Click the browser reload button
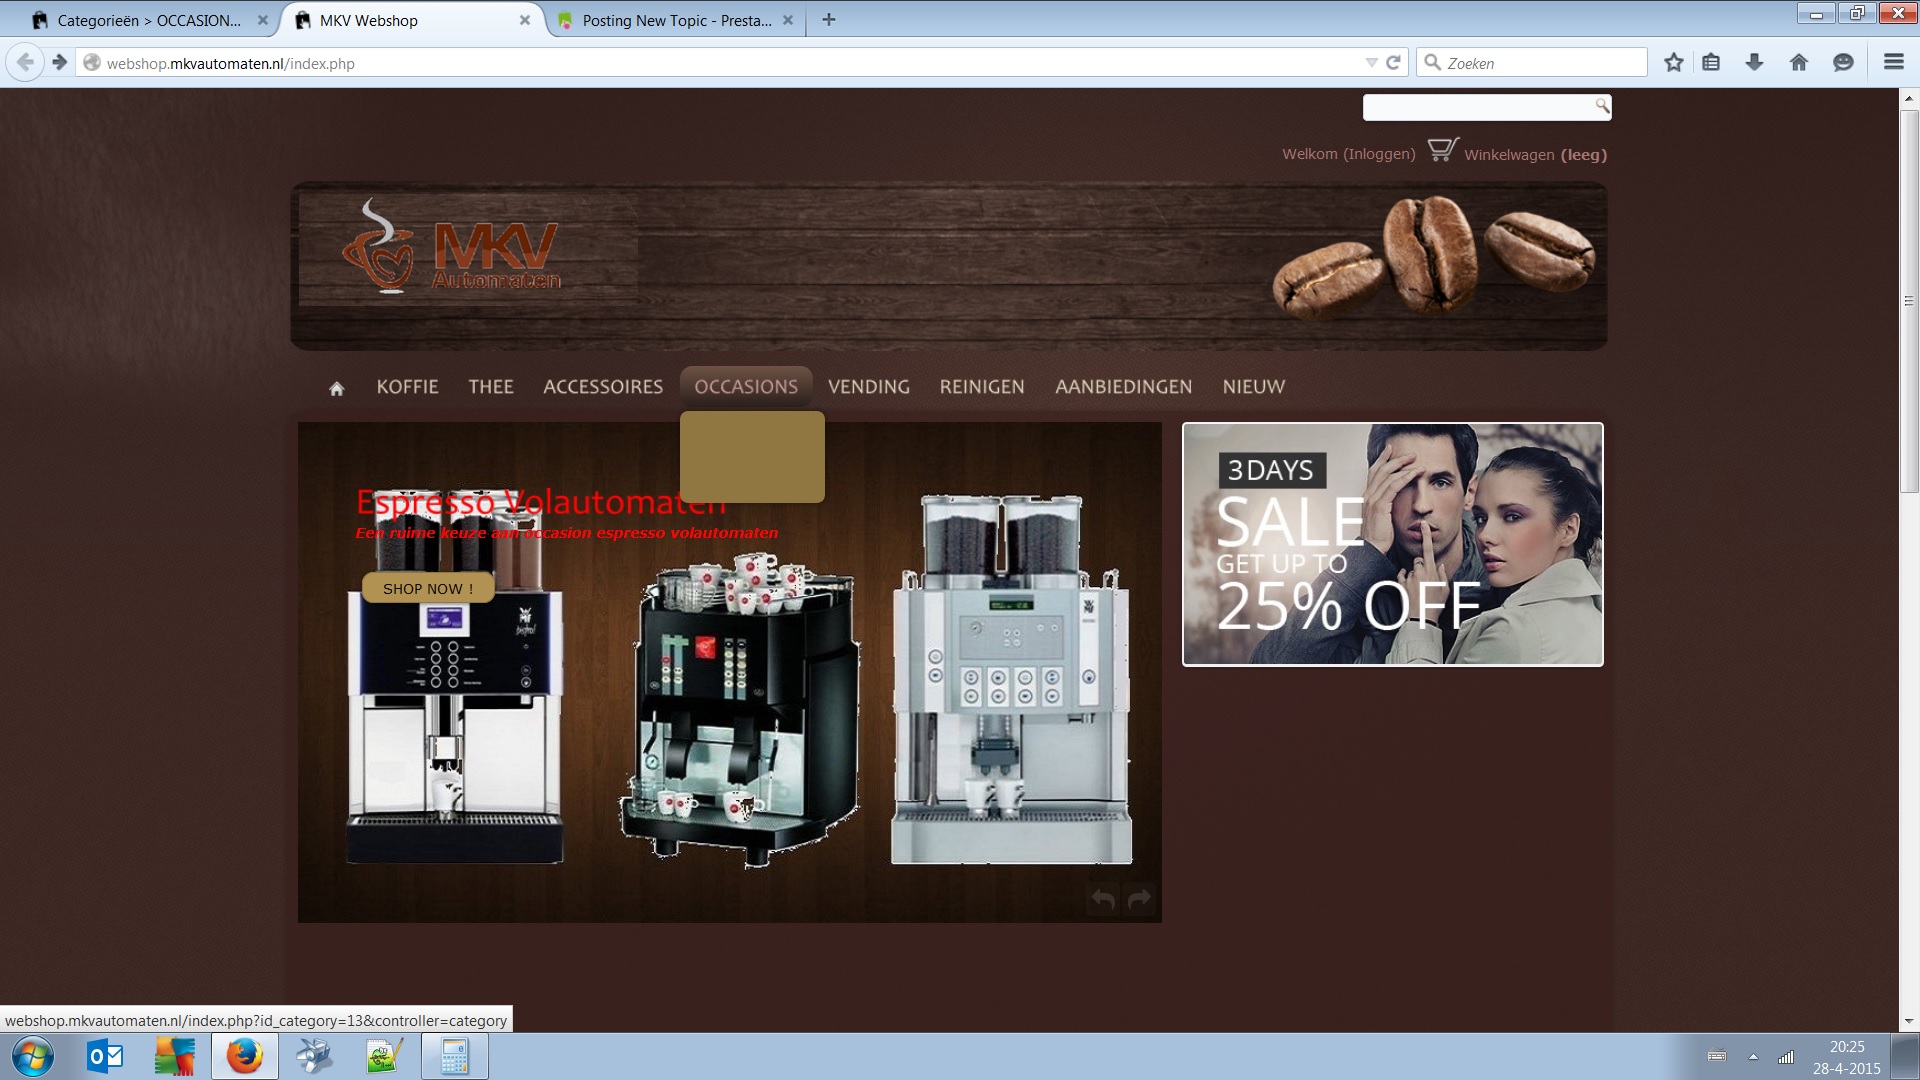 tap(1393, 63)
